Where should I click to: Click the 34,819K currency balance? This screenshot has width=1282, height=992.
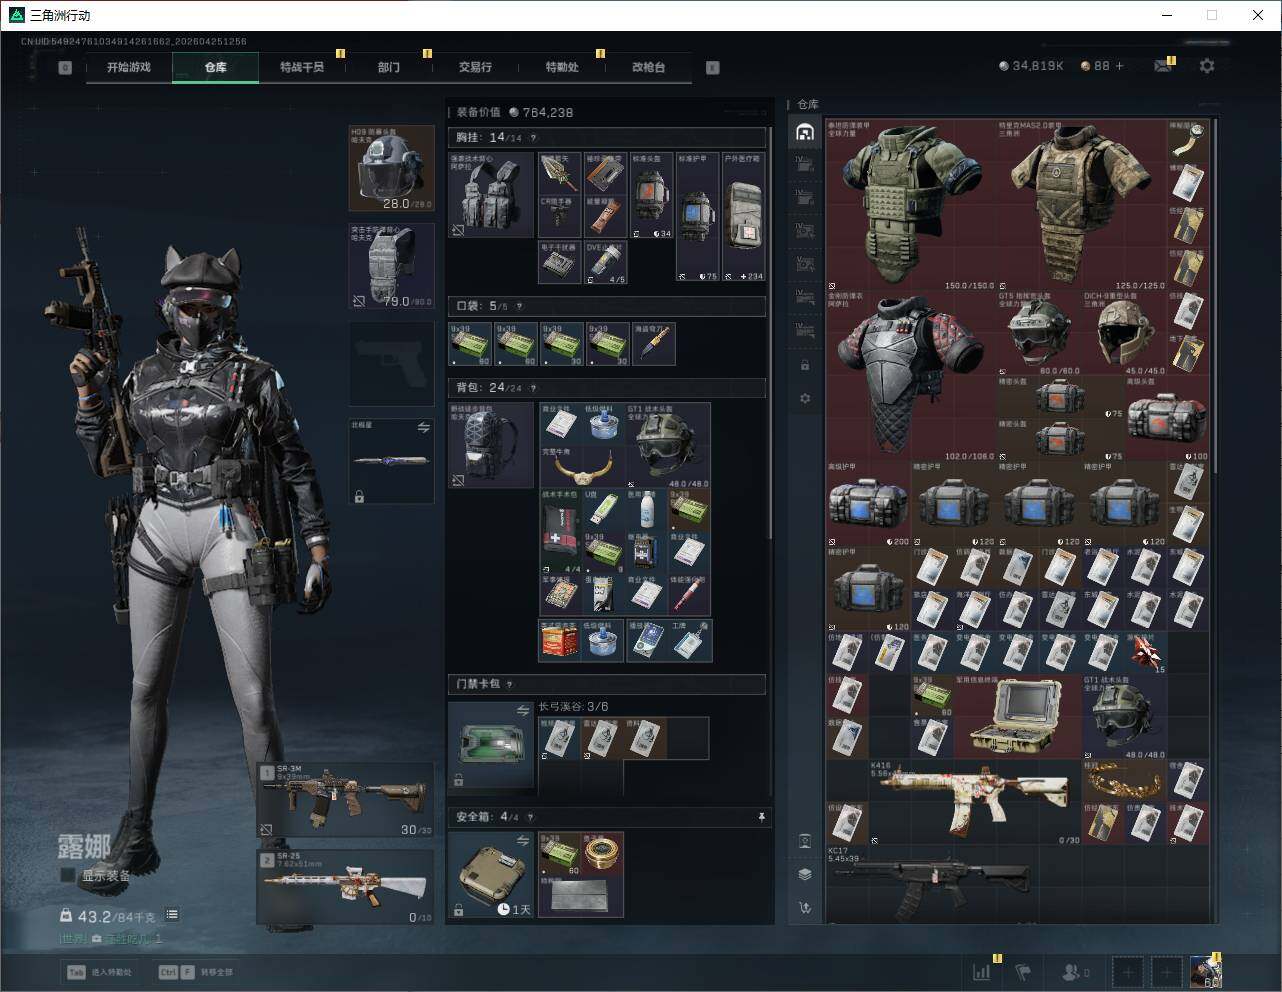click(x=1031, y=66)
